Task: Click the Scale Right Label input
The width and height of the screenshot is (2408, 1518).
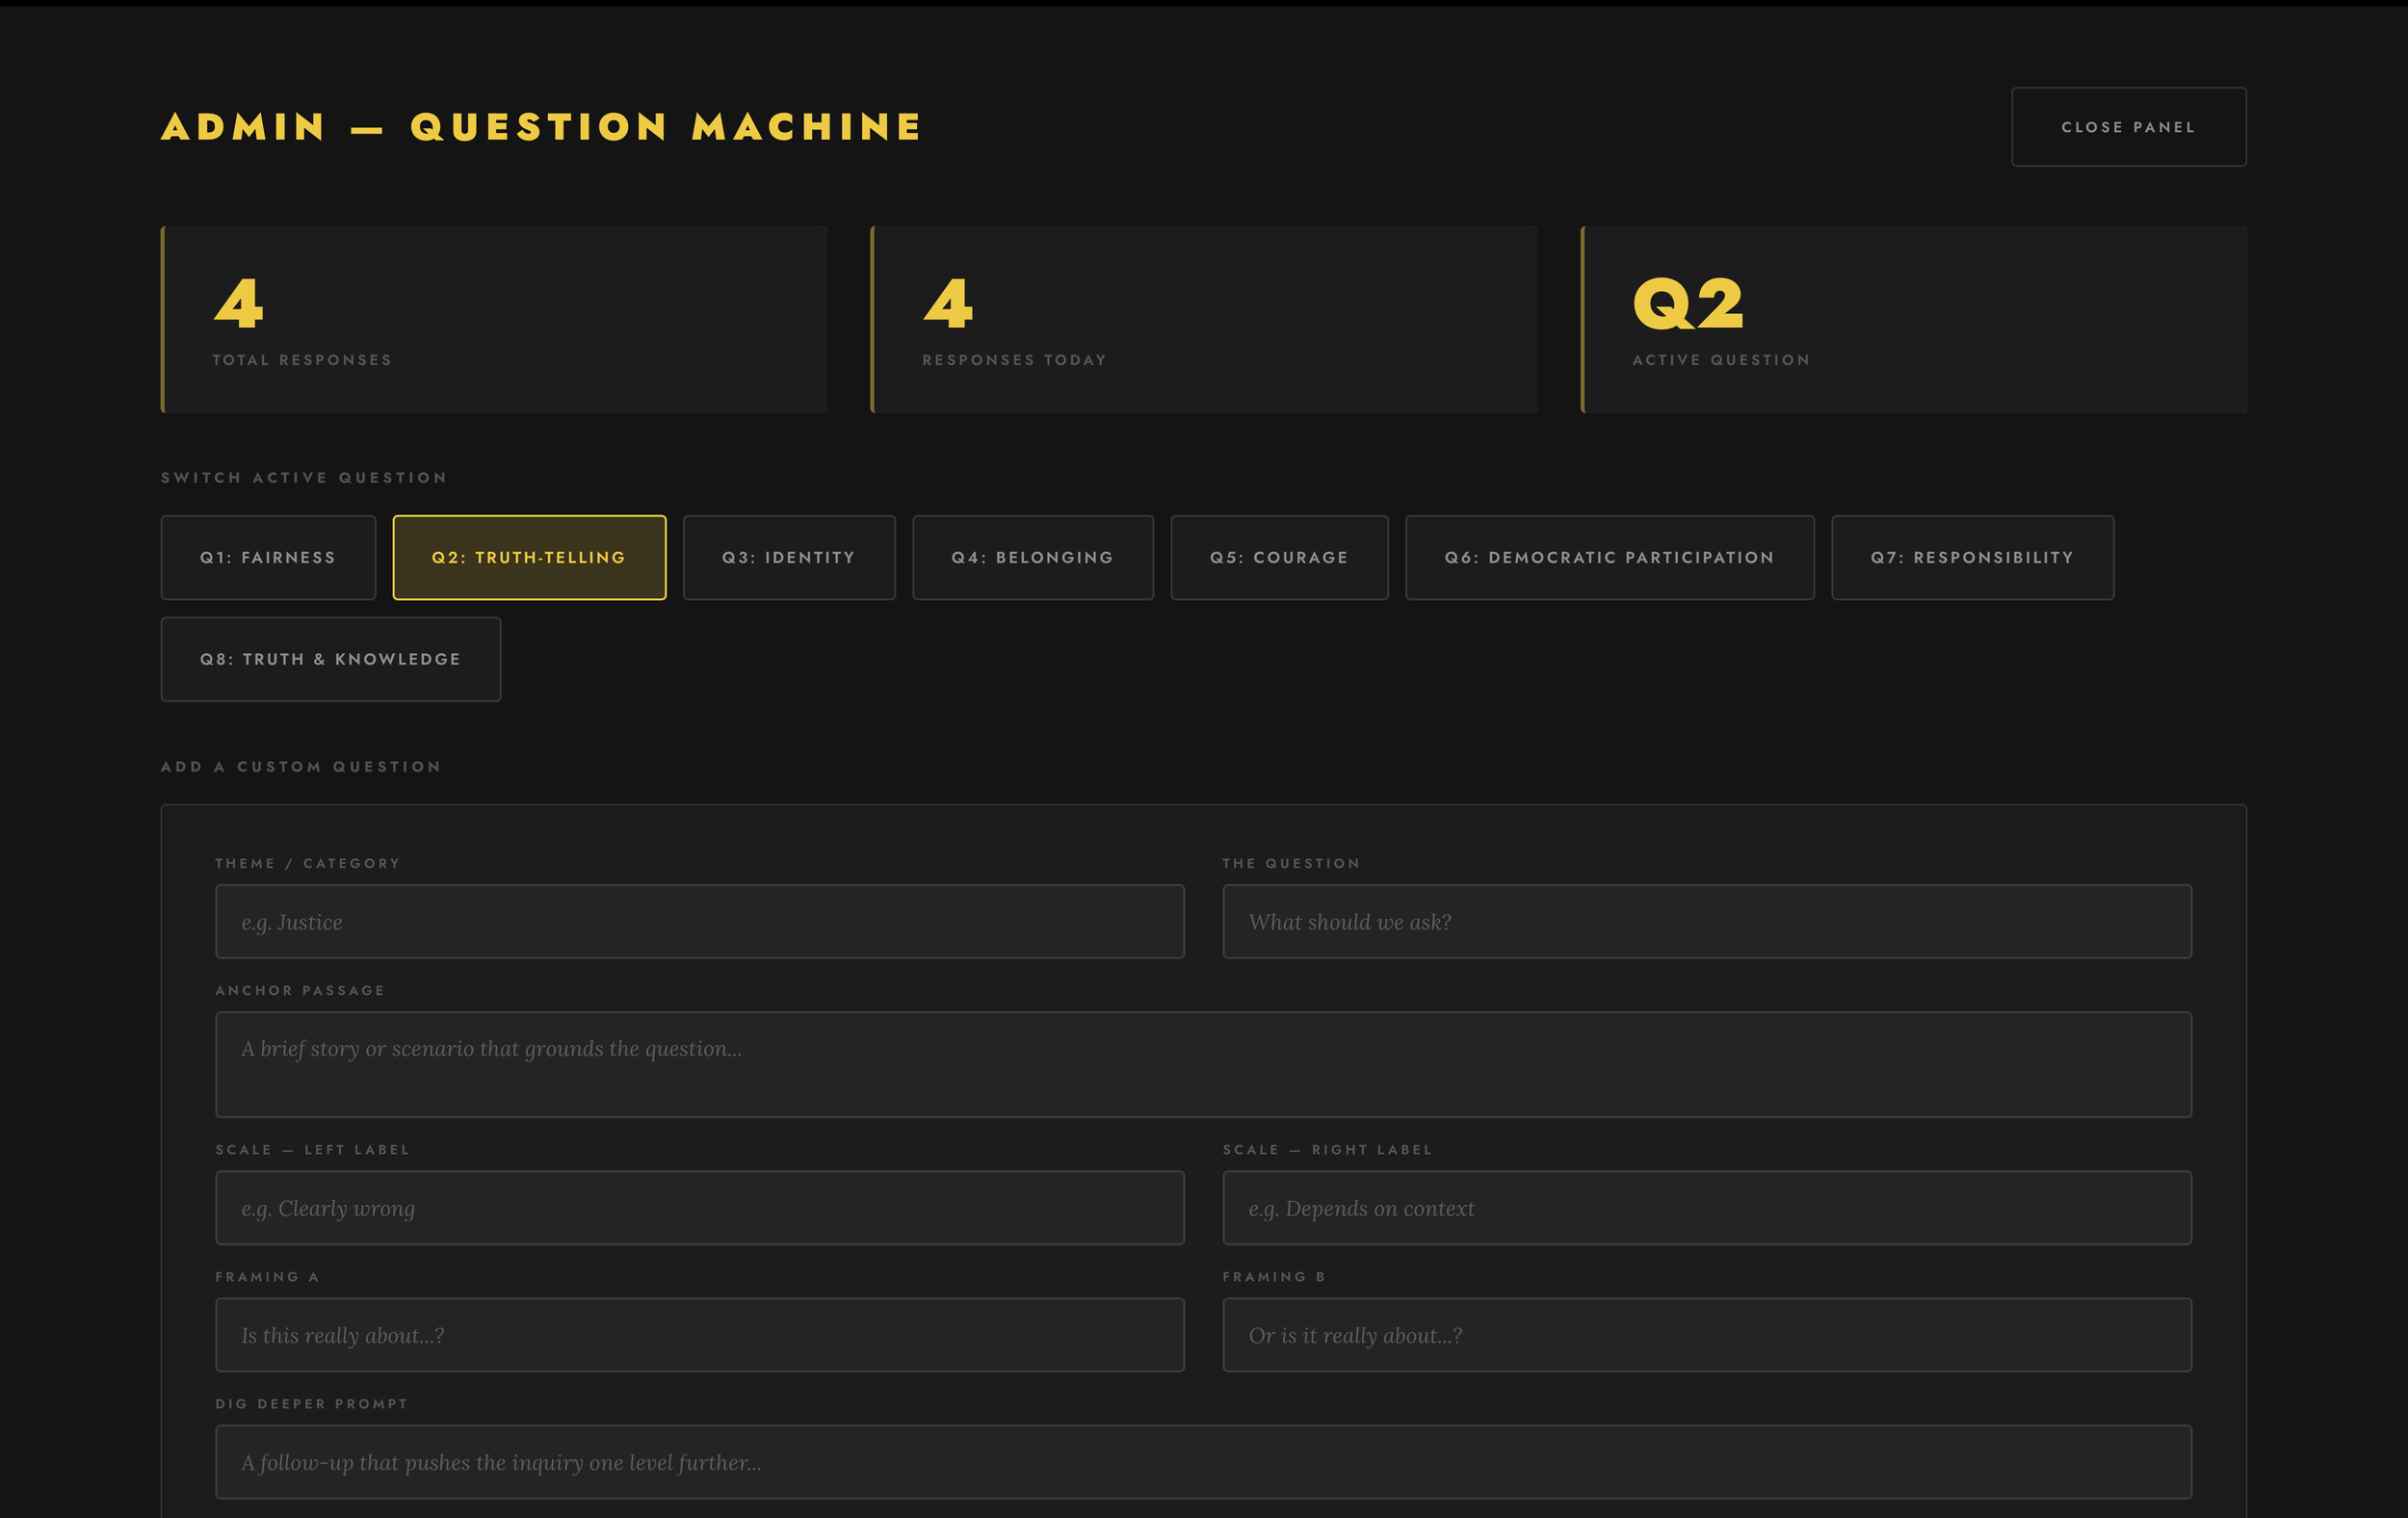Action: (x=1706, y=1208)
